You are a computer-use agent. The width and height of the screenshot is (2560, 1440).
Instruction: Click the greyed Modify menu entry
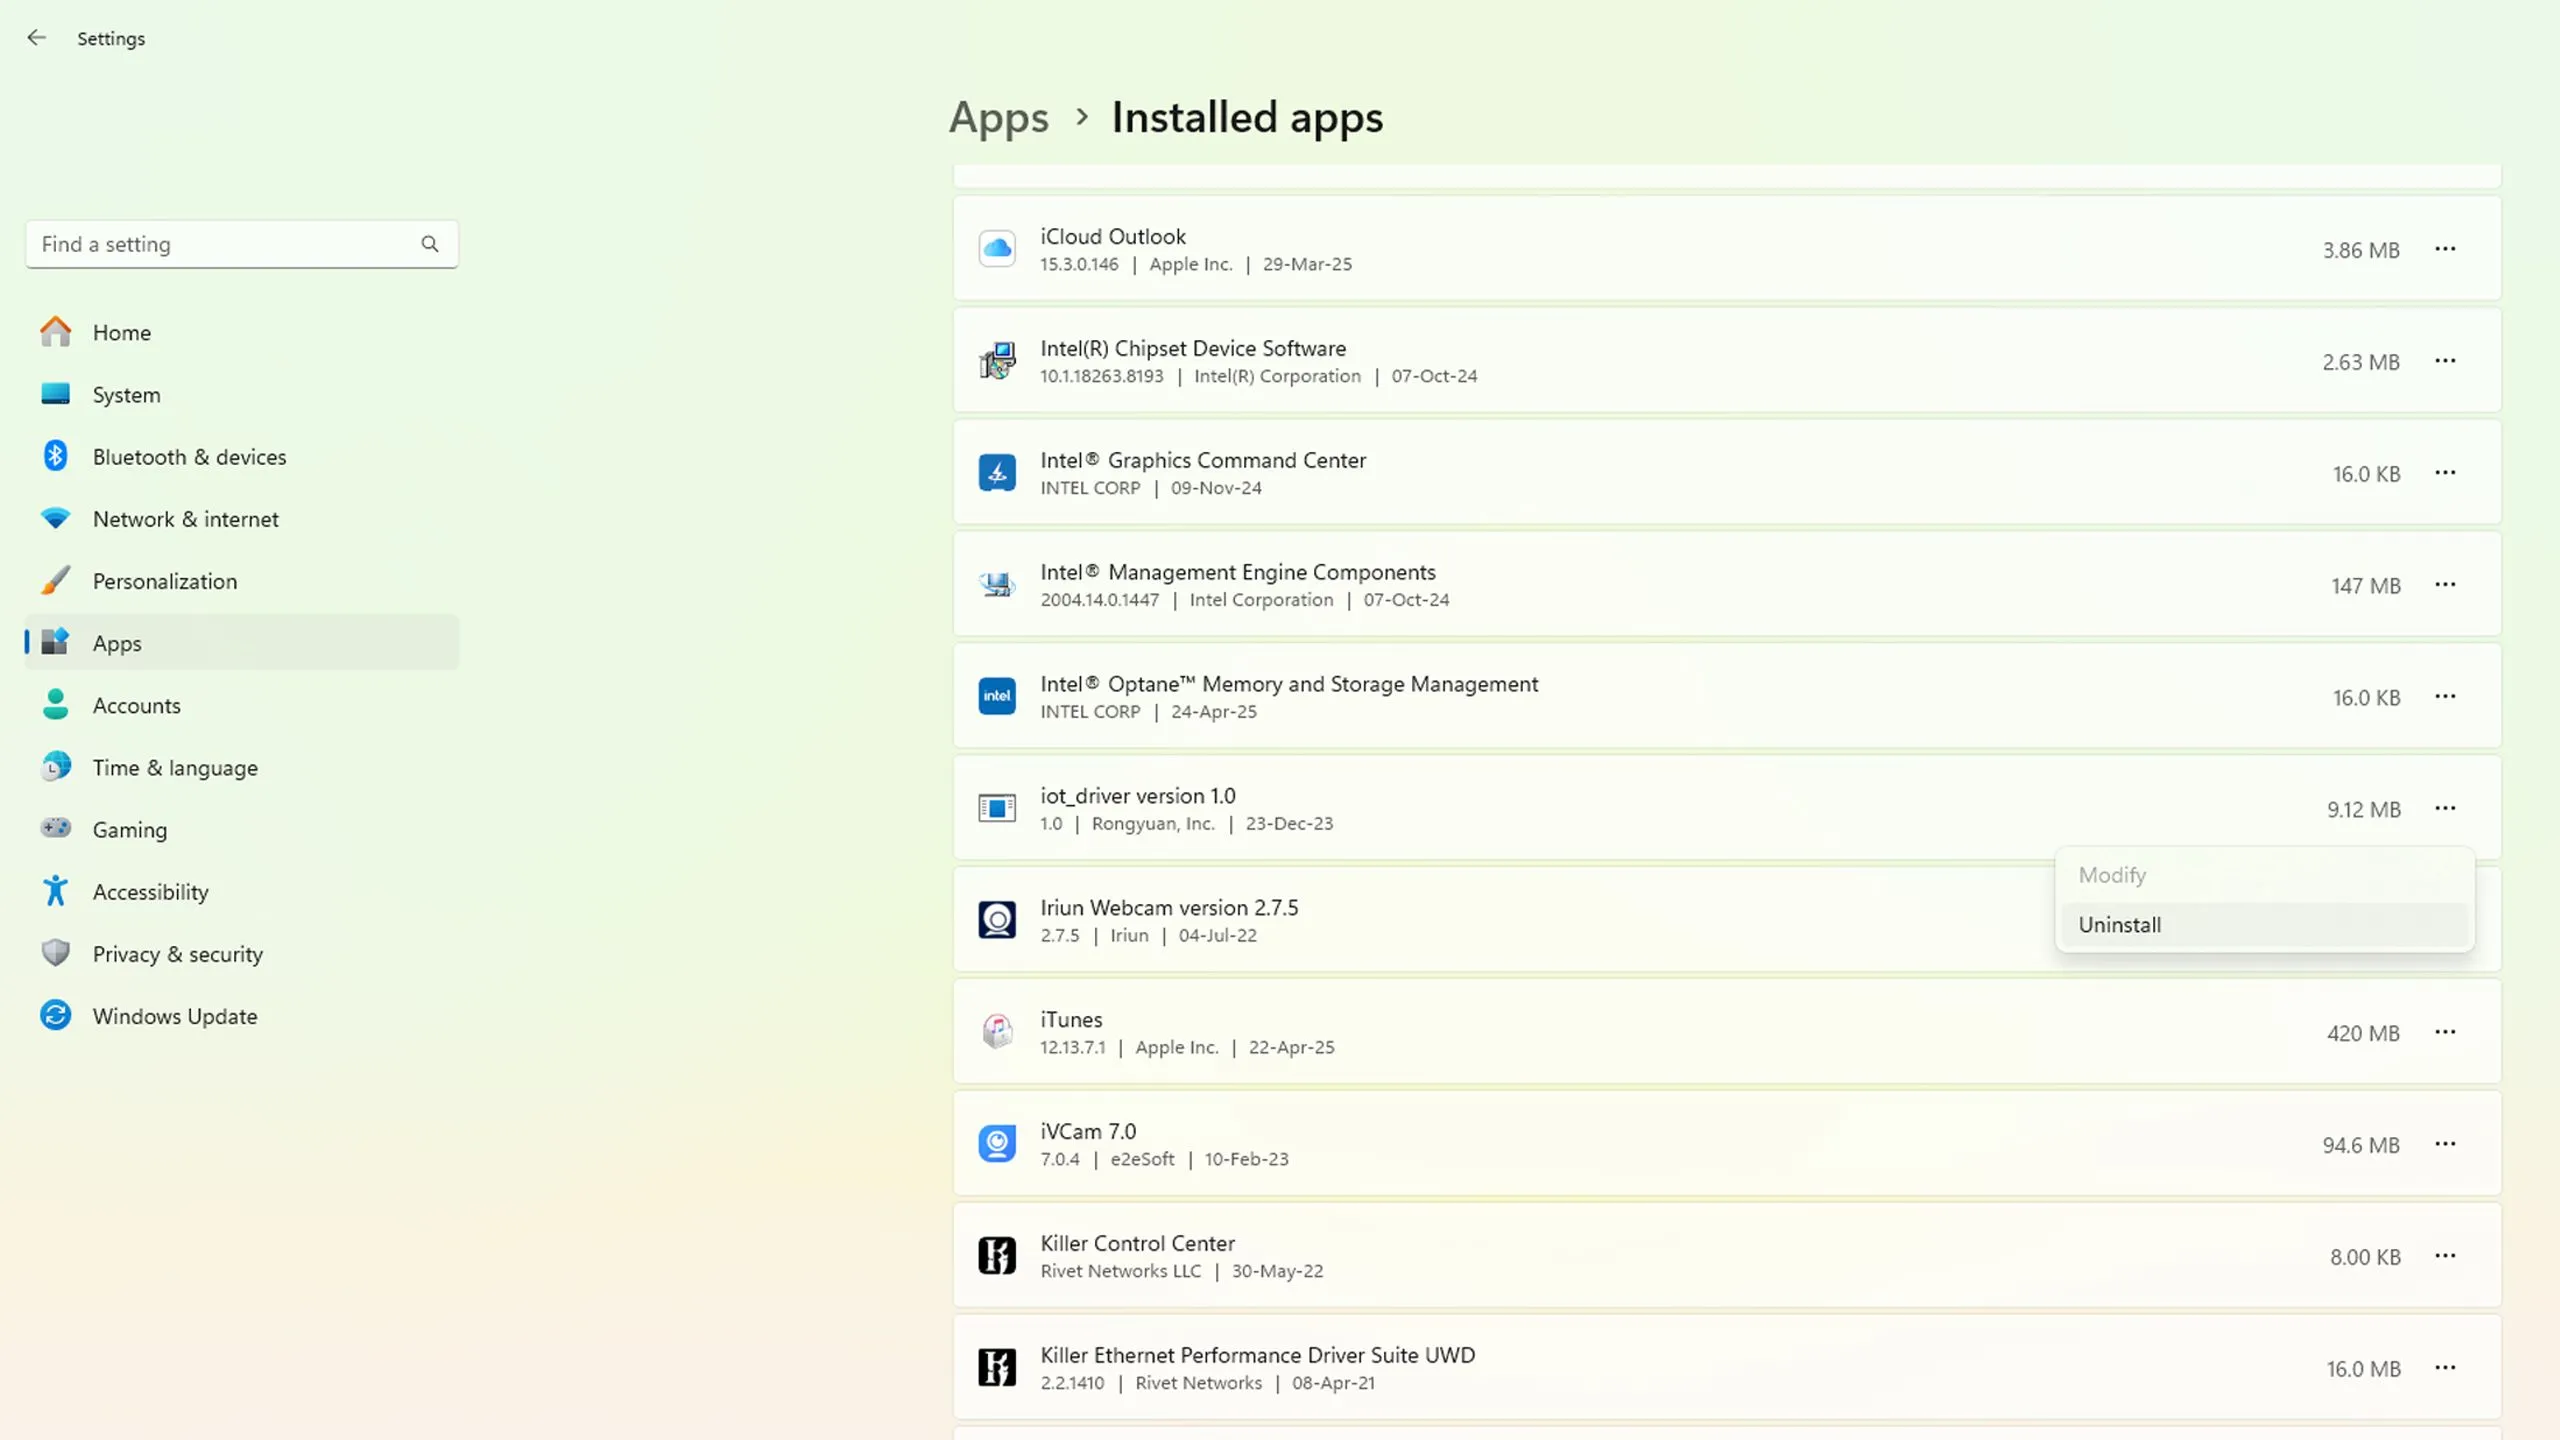point(2265,875)
